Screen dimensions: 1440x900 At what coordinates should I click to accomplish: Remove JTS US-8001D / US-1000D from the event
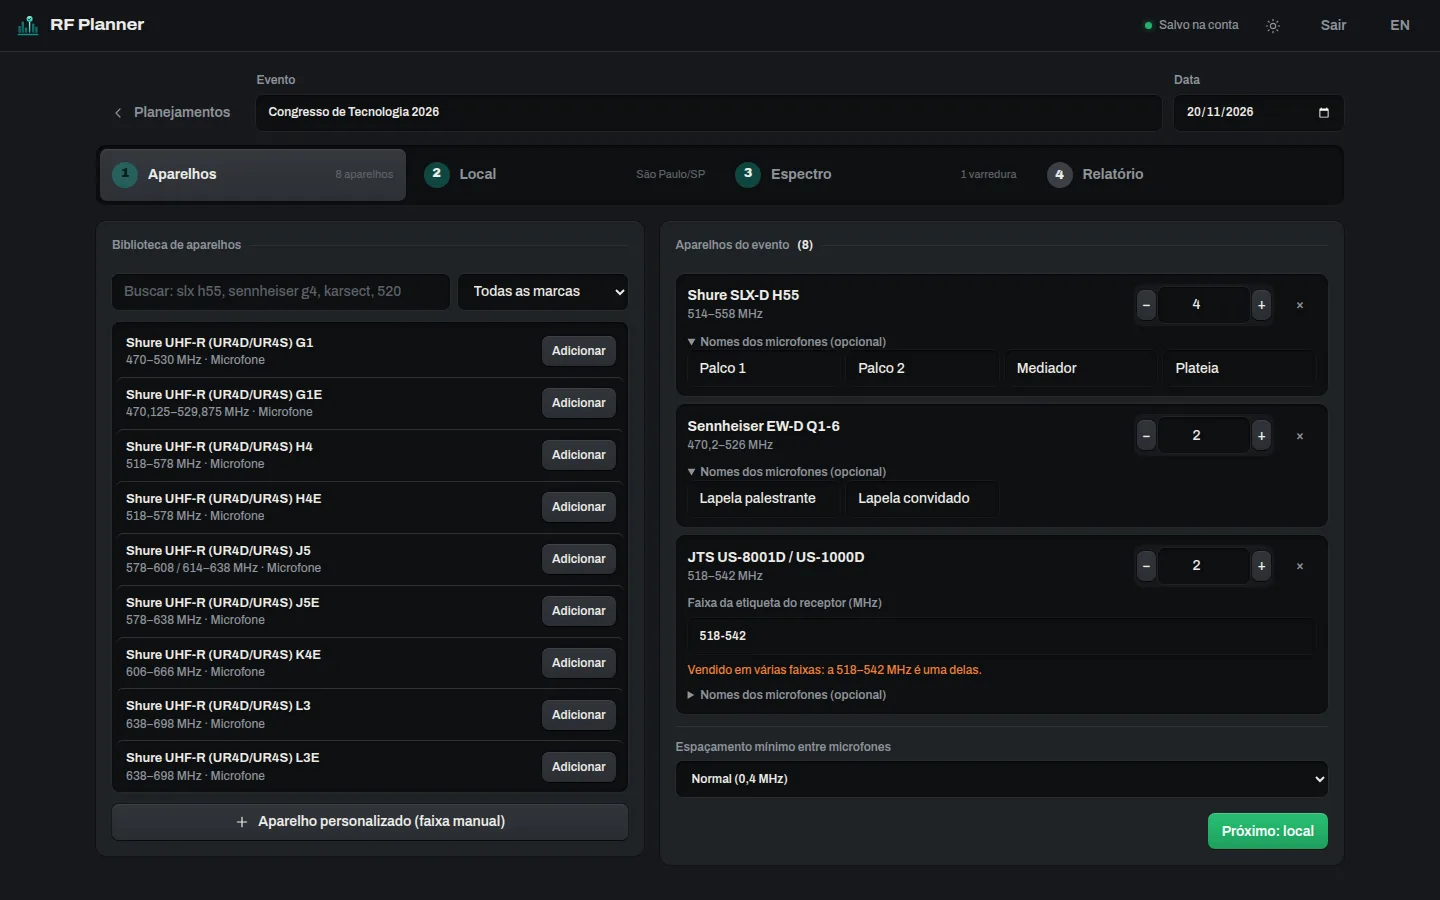[1300, 566]
